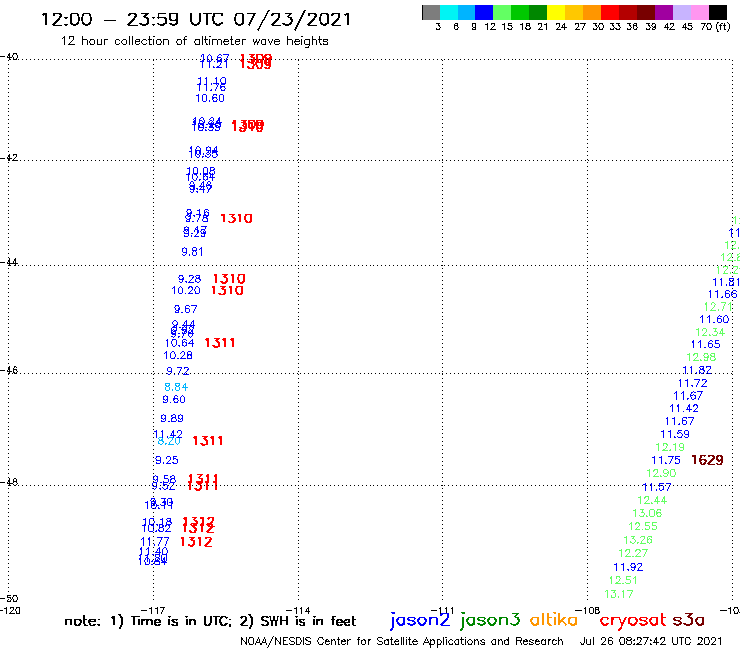Click the "-108" longitude axis label
This screenshot has height=650, width=740.
click(x=588, y=610)
